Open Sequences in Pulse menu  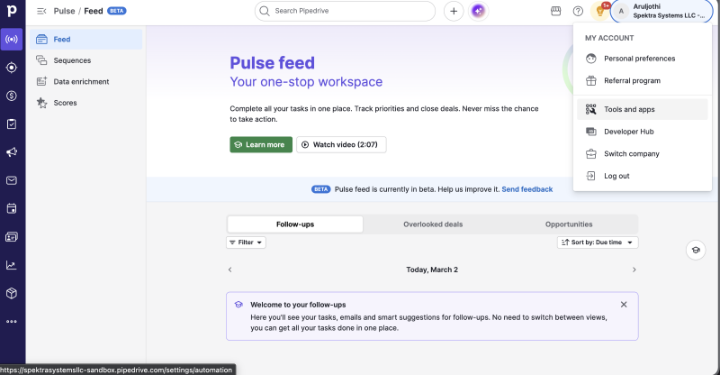(x=86, y=61)
